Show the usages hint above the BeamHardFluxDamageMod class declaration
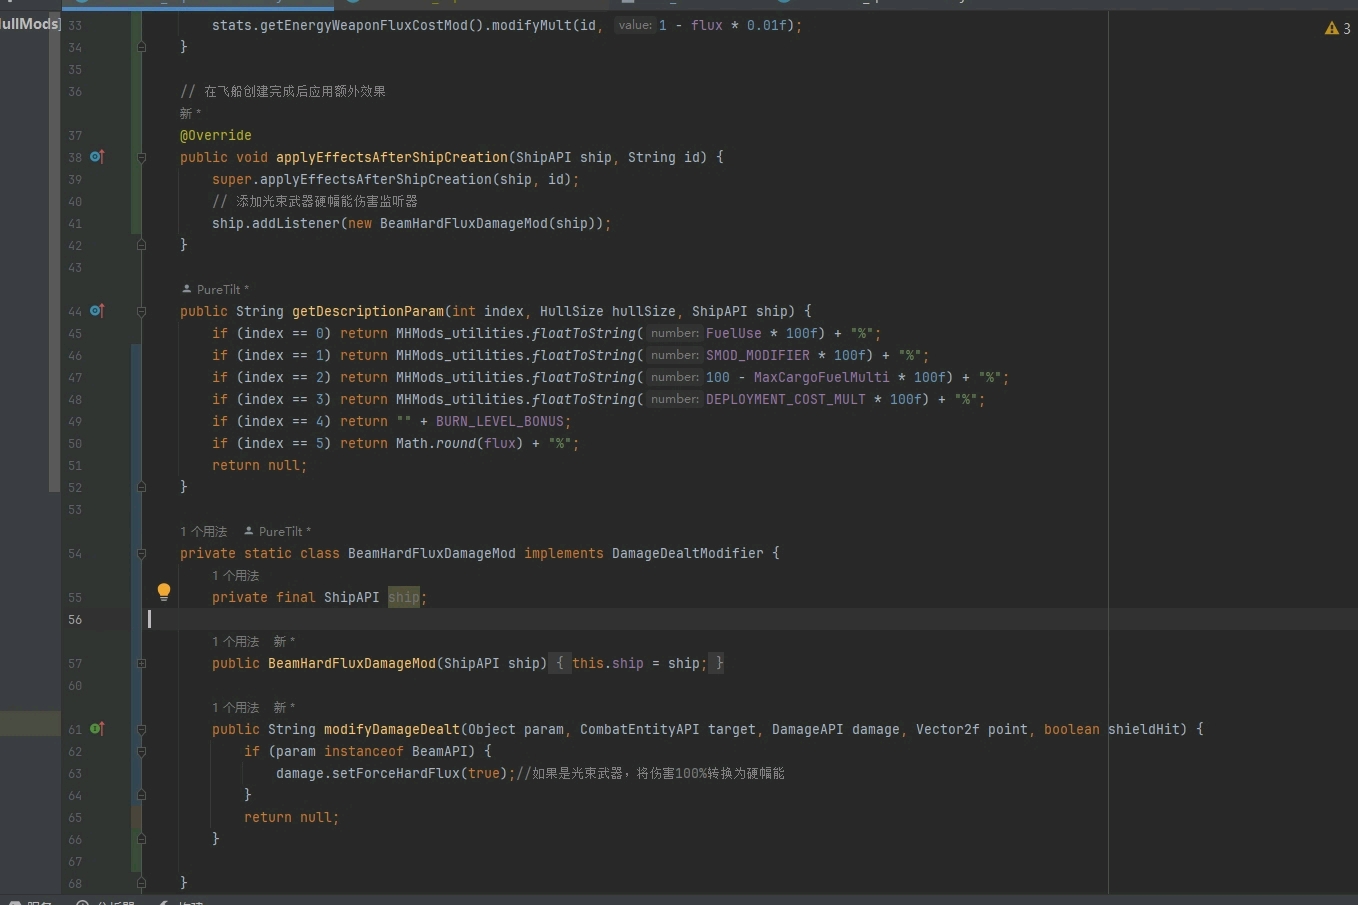Viewport: 1358px width, 905px height. (204, 531)
